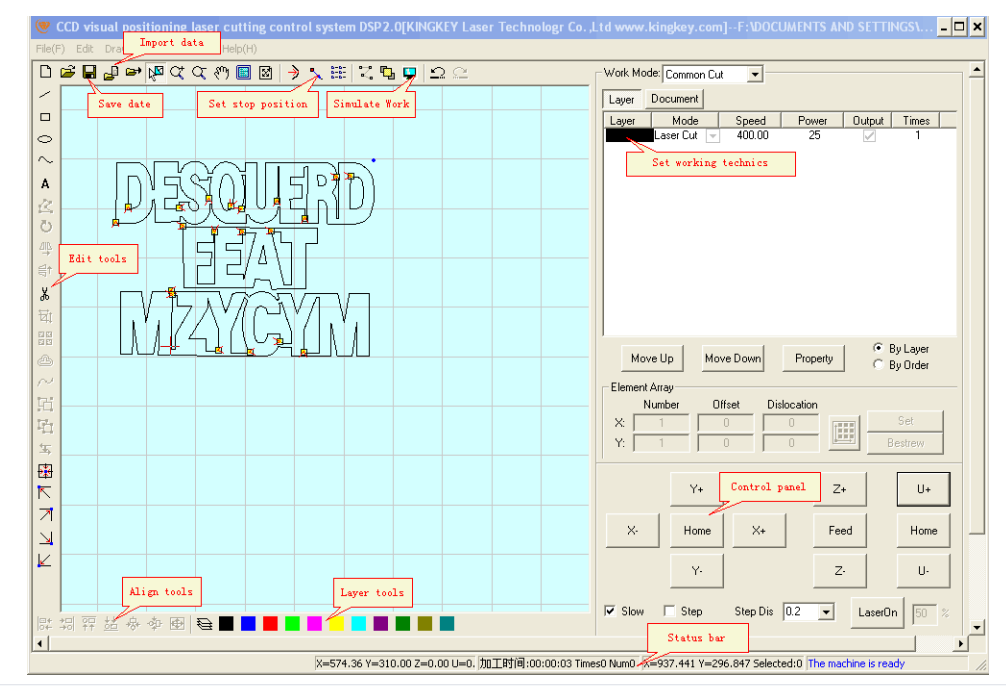The image size is (1006, 686).
Task: Choose the pan hand tool
Action: tap(221, 73)
